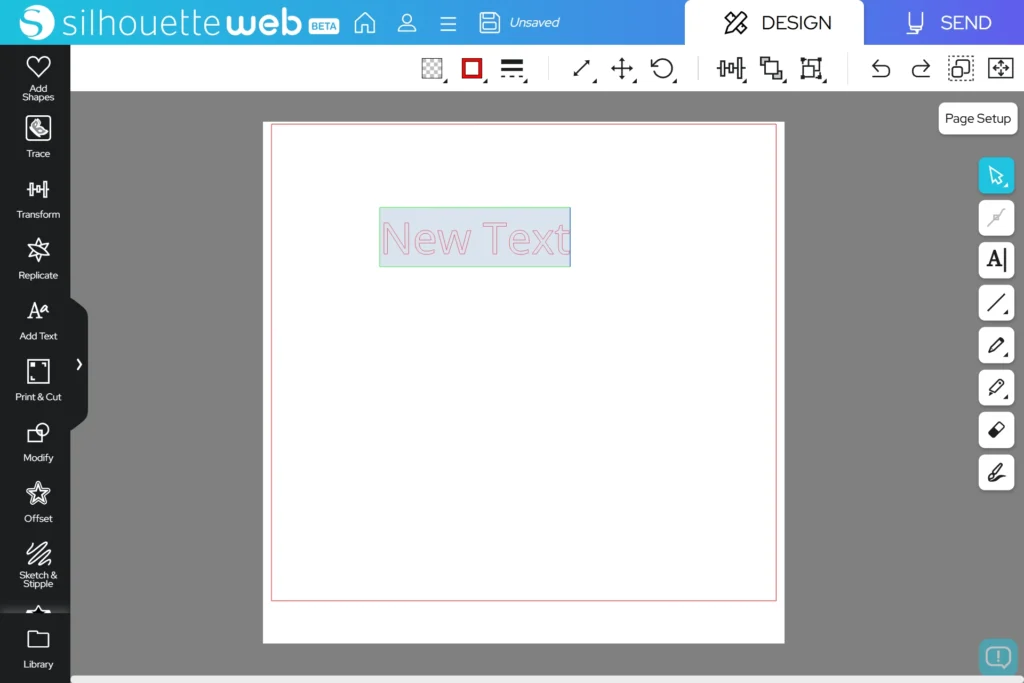Toggle the Select pointer tool
Image resolution: width=1024 pixels, height=683 pixels.
(x=996, y=176)
